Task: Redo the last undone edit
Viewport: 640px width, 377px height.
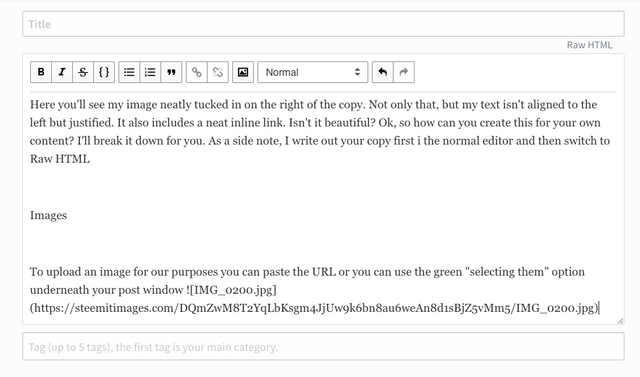Action: (x=404, y=72)
